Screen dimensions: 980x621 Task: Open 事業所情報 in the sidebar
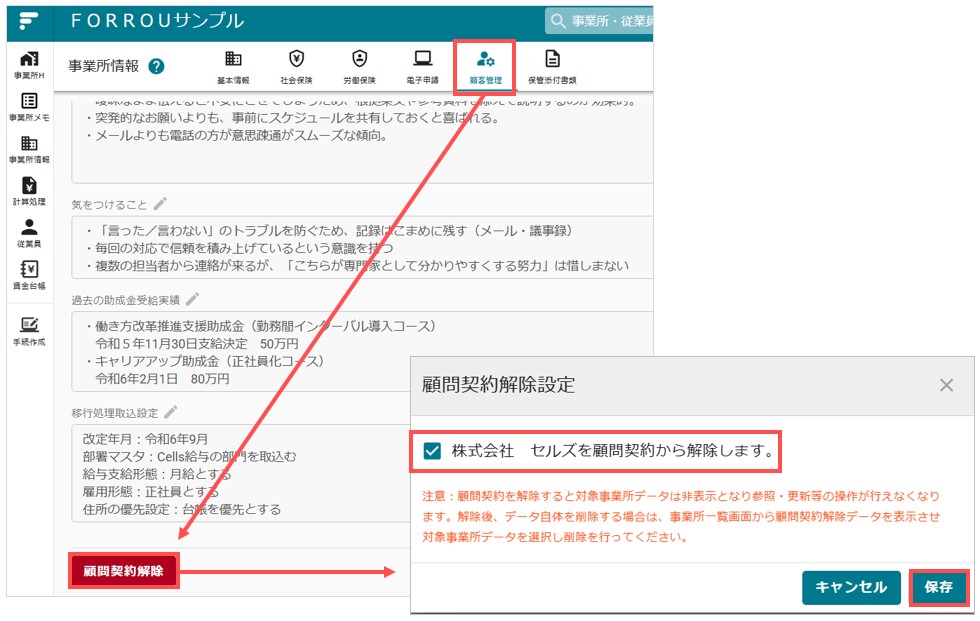[29, 149]
